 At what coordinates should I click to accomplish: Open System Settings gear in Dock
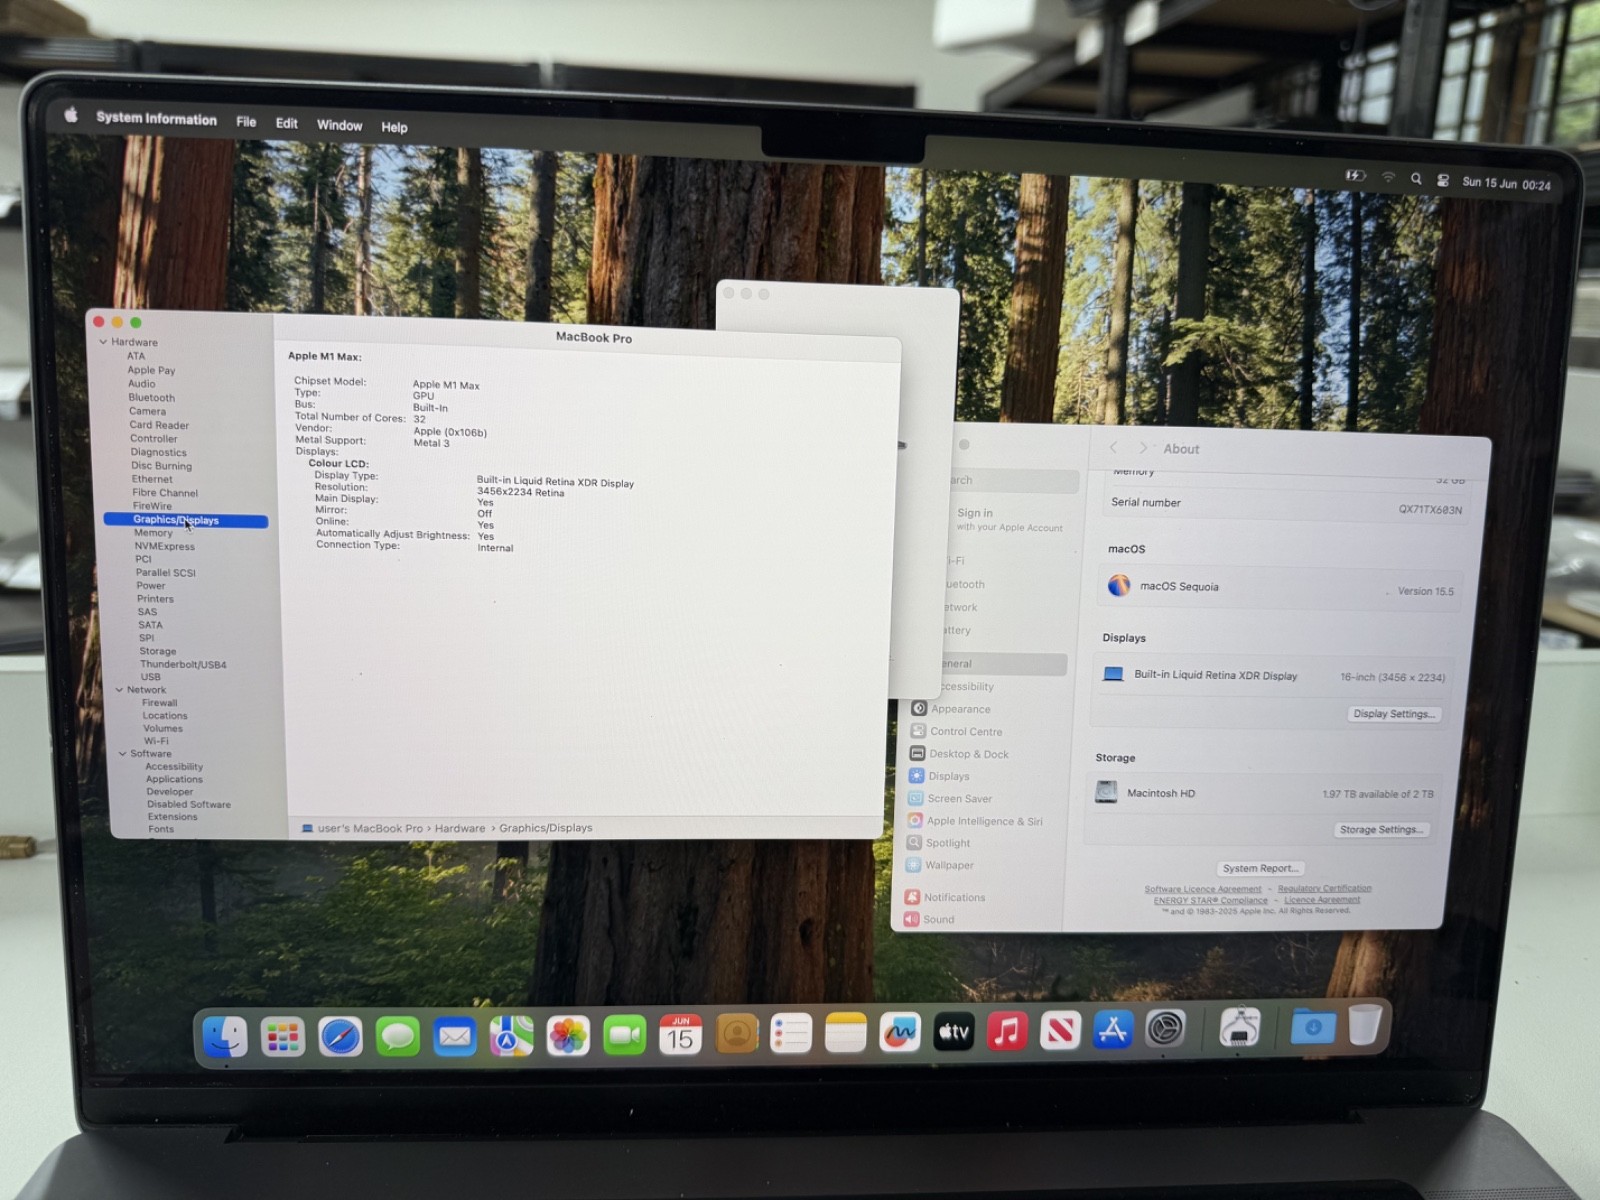click(1165, 1028)
